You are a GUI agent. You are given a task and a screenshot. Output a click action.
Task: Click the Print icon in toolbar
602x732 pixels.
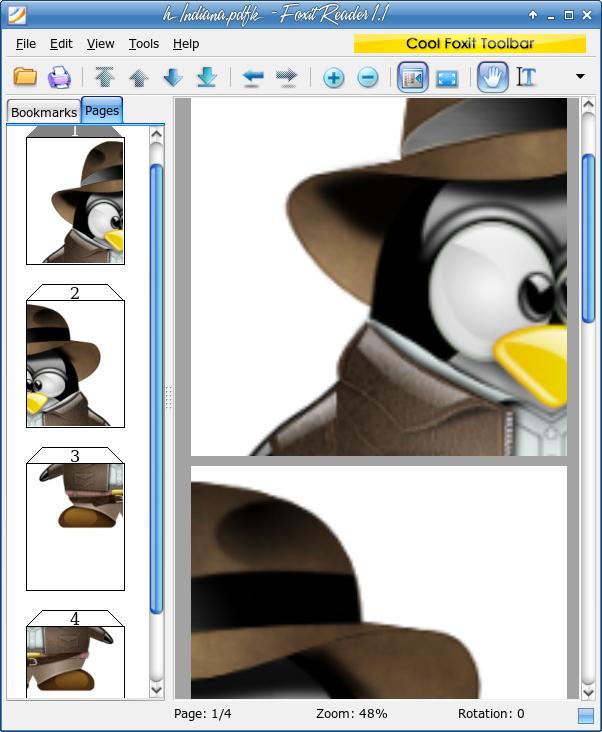59,77
